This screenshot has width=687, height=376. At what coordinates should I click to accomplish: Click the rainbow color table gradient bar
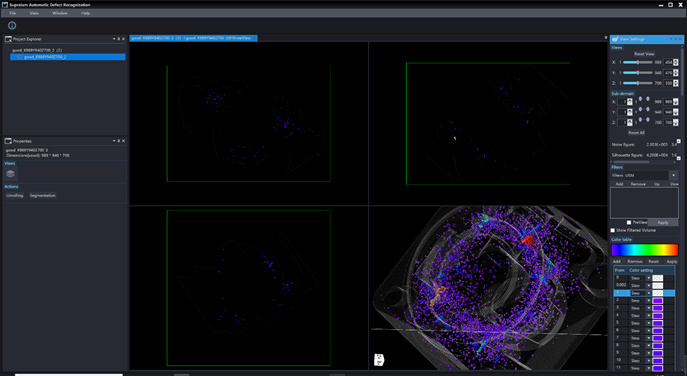[645, 250]
